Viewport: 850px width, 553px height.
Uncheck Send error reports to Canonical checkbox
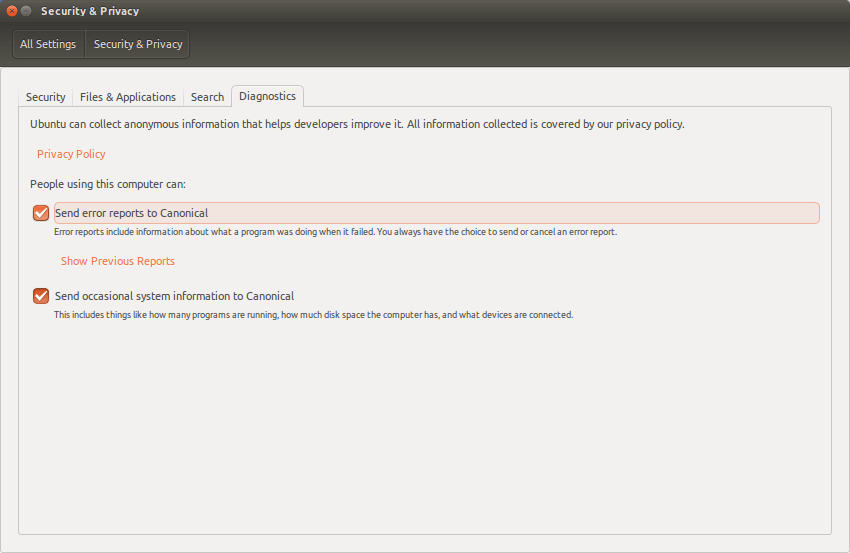click(41, 213)
